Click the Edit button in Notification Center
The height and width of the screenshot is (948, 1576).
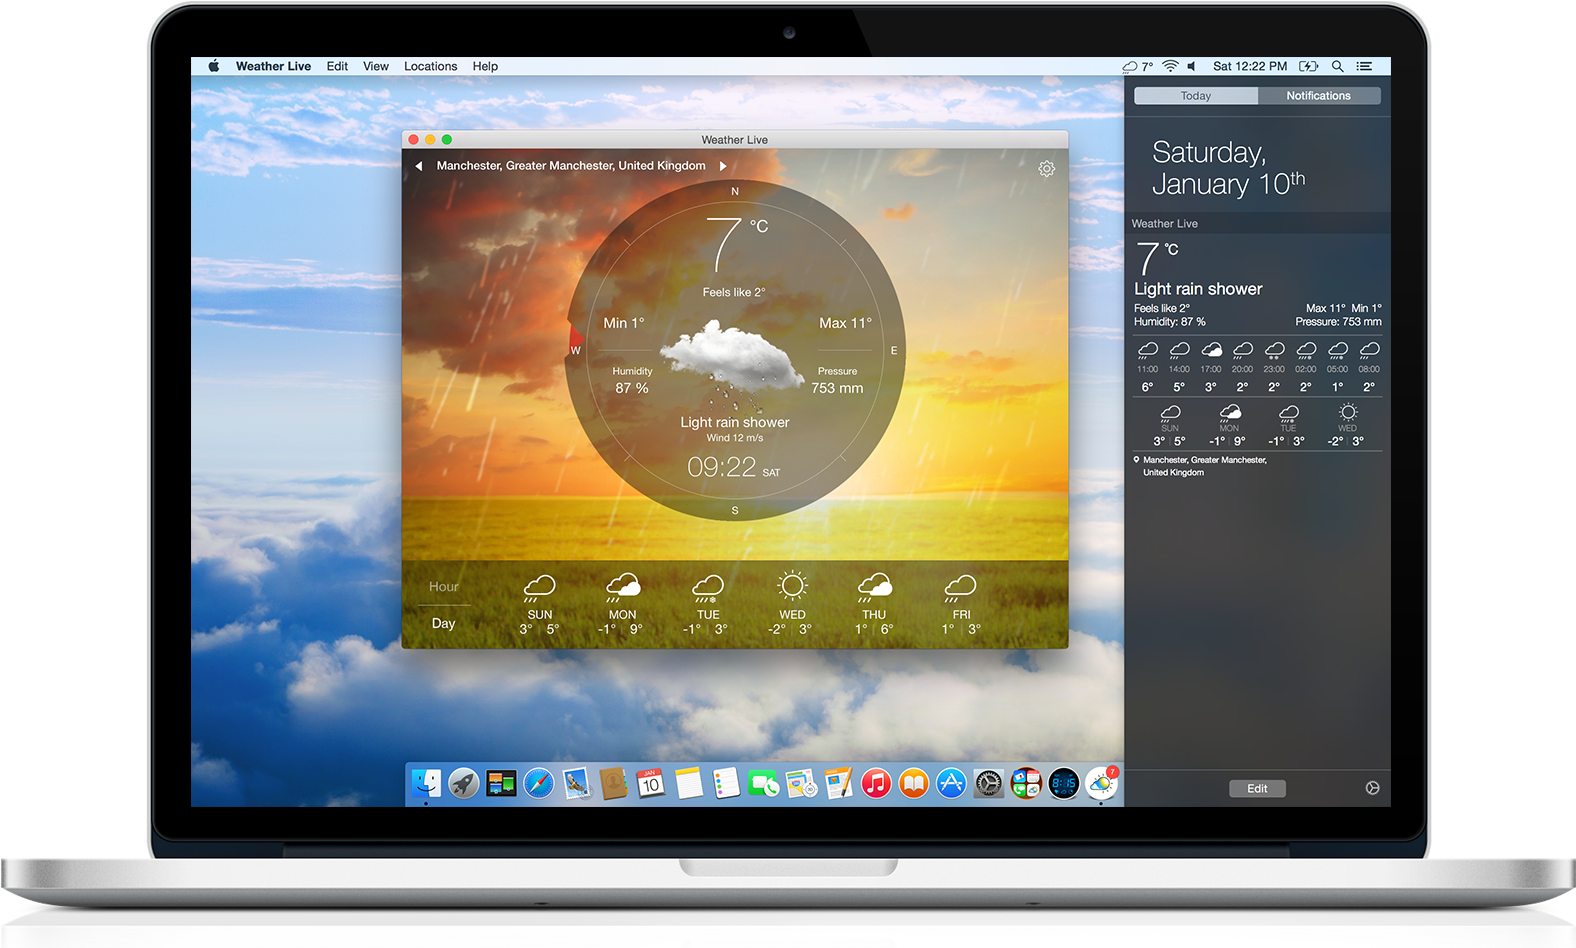click(1257, 789)
